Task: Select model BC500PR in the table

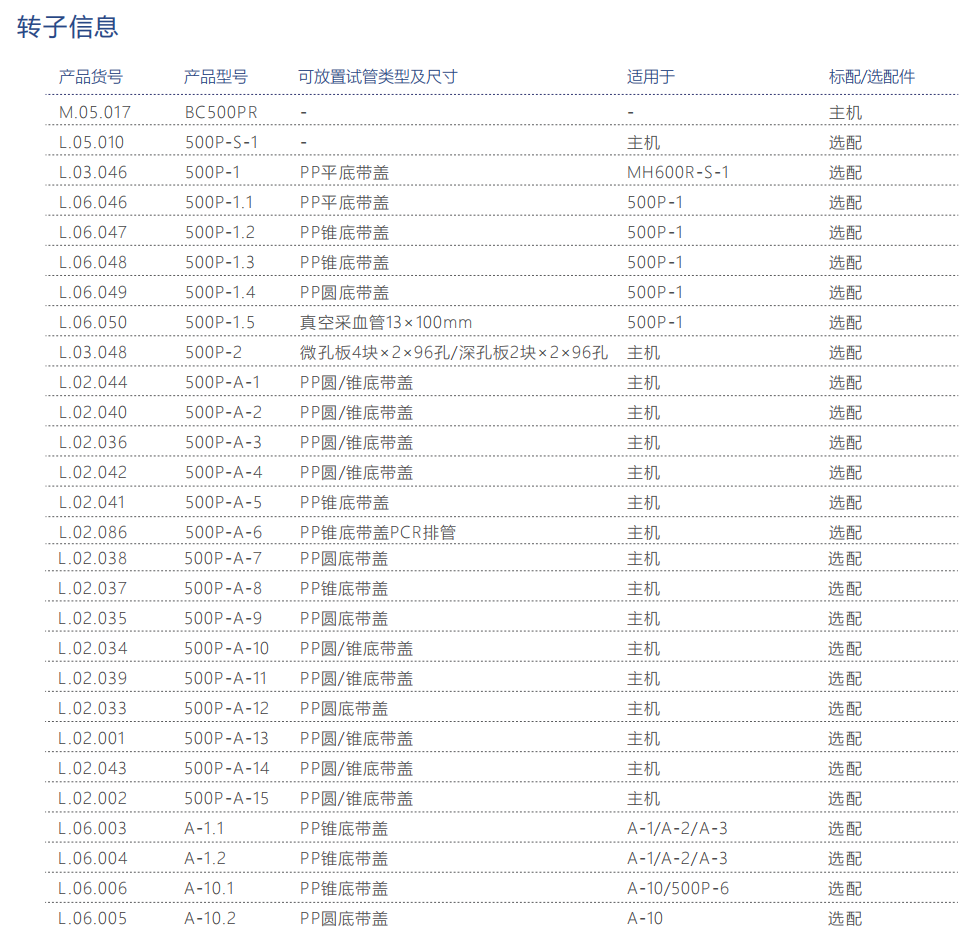Action: (221, 113)
